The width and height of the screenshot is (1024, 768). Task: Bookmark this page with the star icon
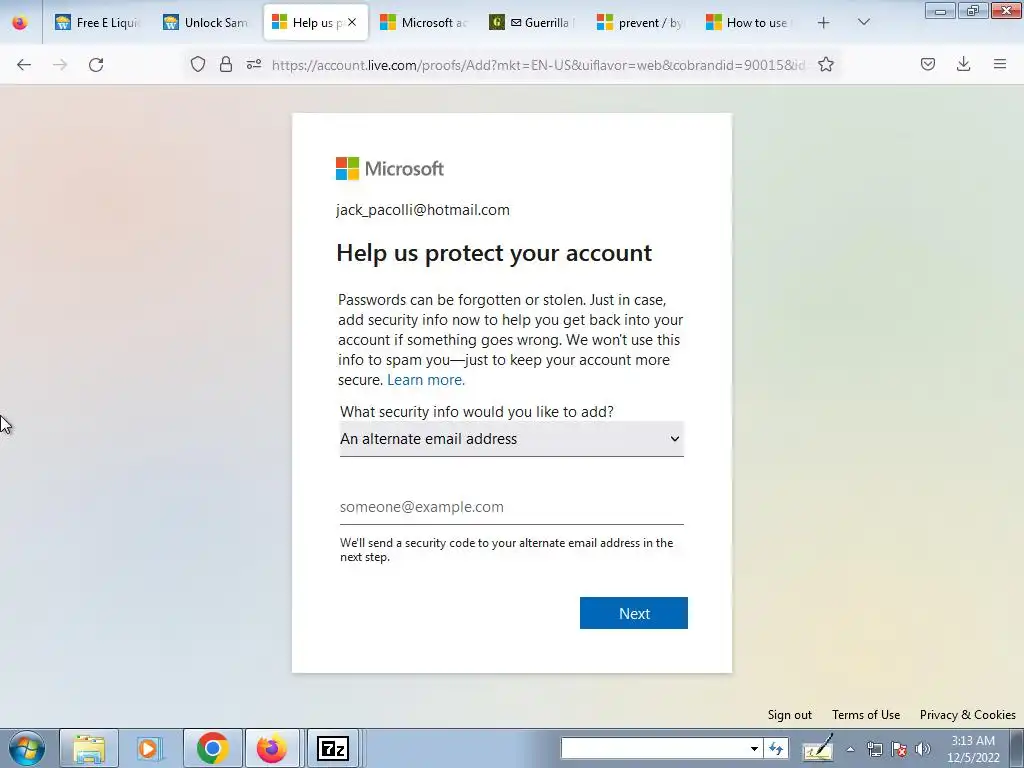click(x=826, y=64)
